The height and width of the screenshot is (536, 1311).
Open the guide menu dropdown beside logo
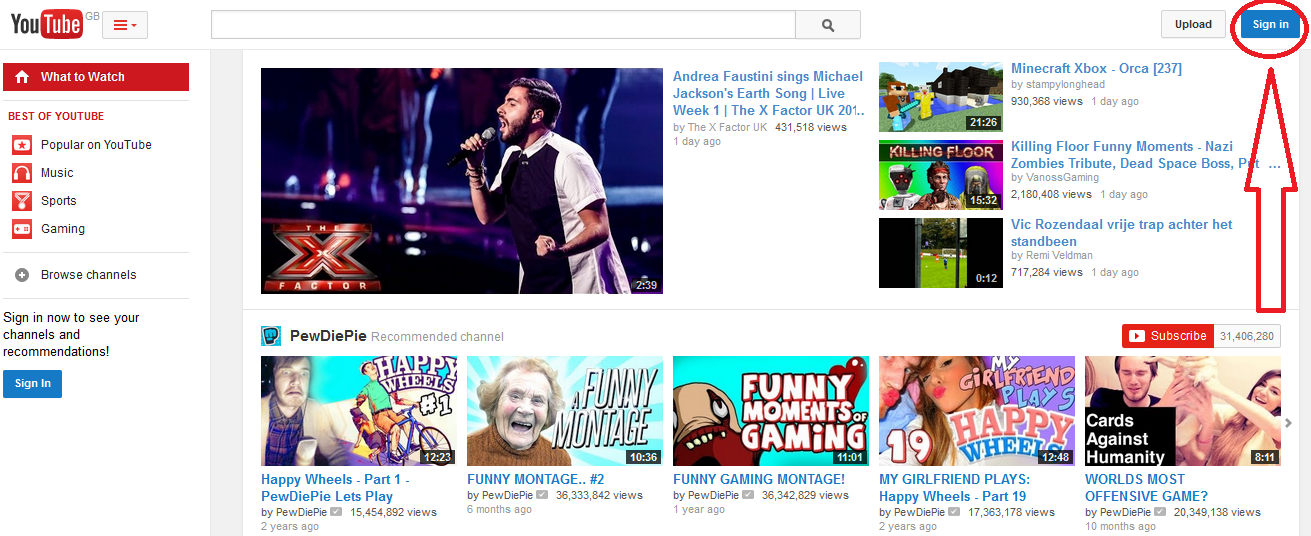(125, 25)
